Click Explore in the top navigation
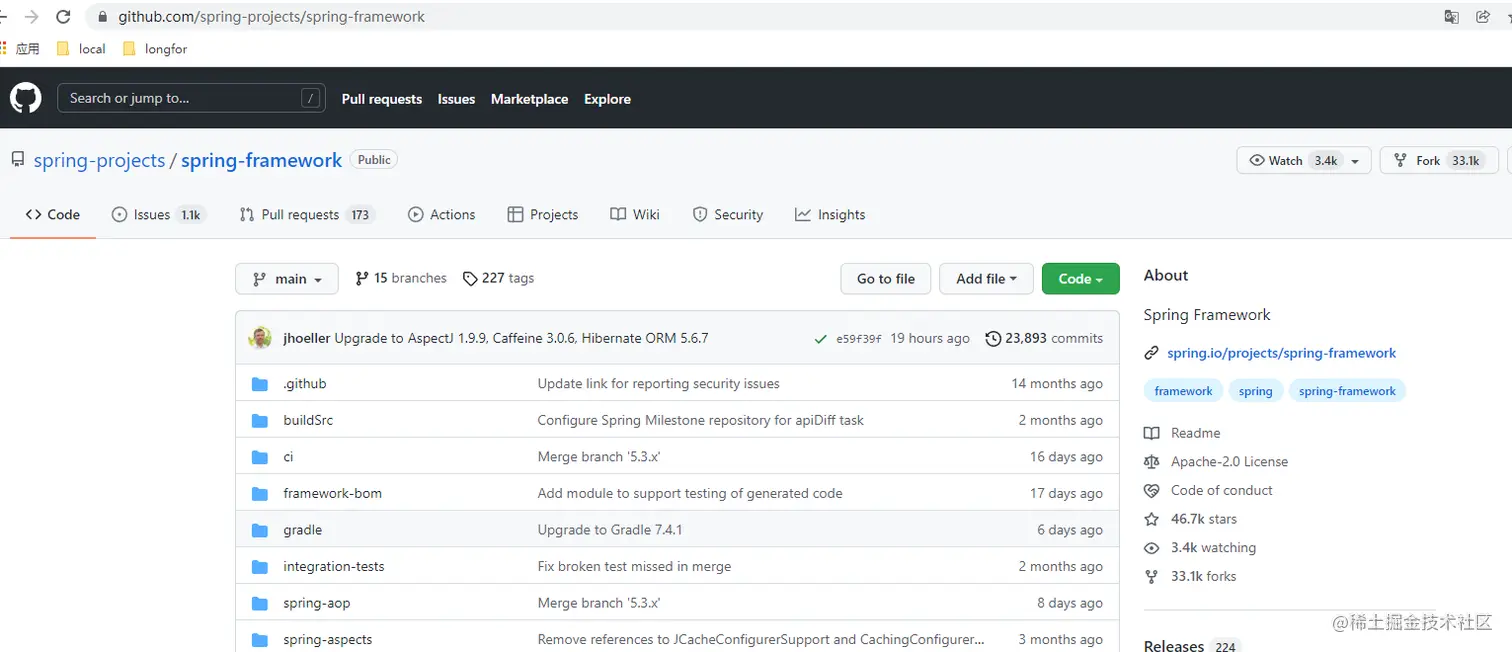The image size is (1512, 652). click(x=607, y=99)
